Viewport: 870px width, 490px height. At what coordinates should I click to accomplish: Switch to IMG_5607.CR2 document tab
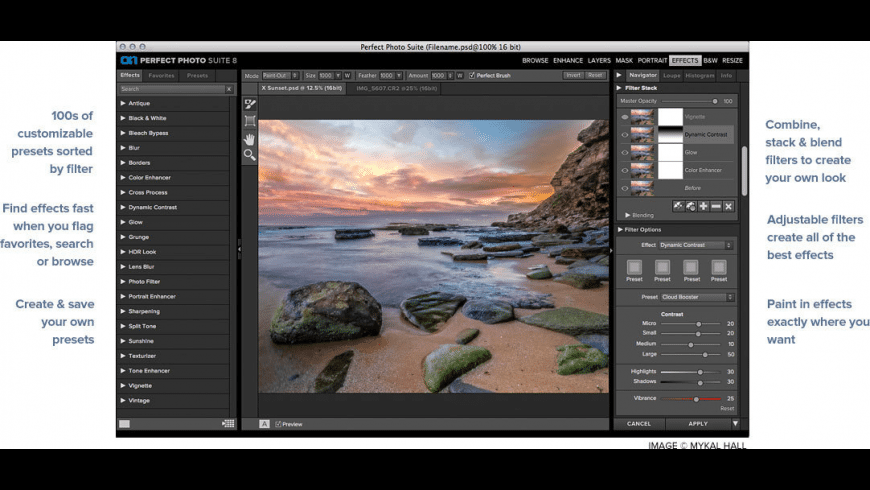396,88
